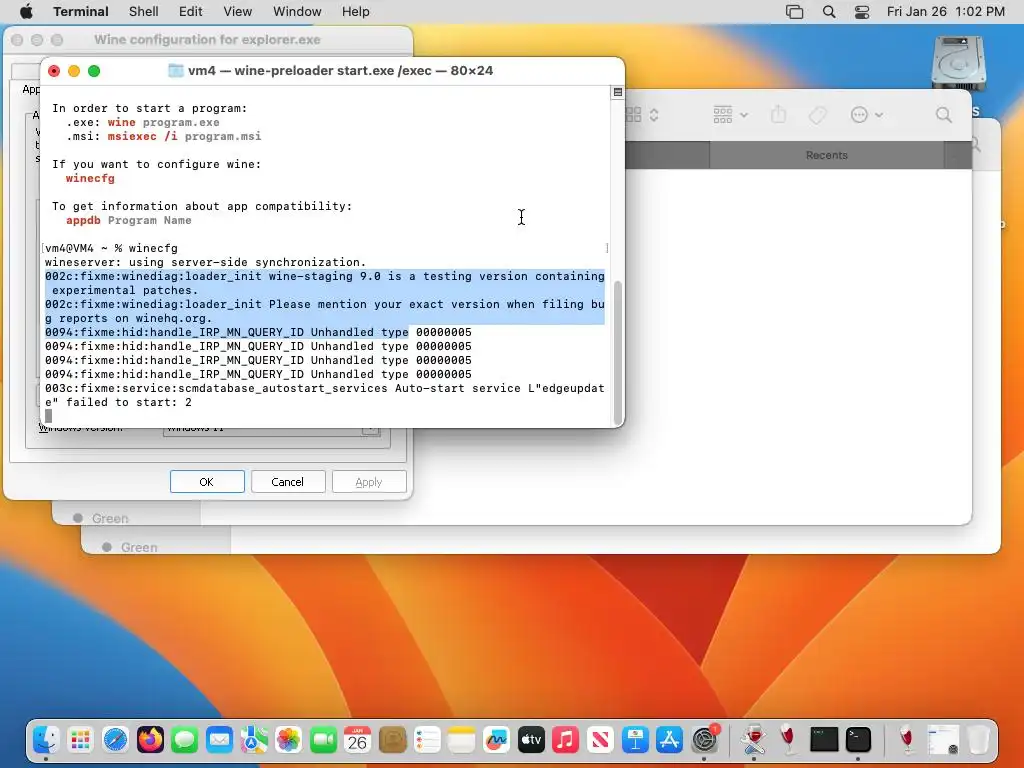The height and width of the screenshot is (768, 1024).
Task: Open Launchpad in the dock
Action: point(80,740)
